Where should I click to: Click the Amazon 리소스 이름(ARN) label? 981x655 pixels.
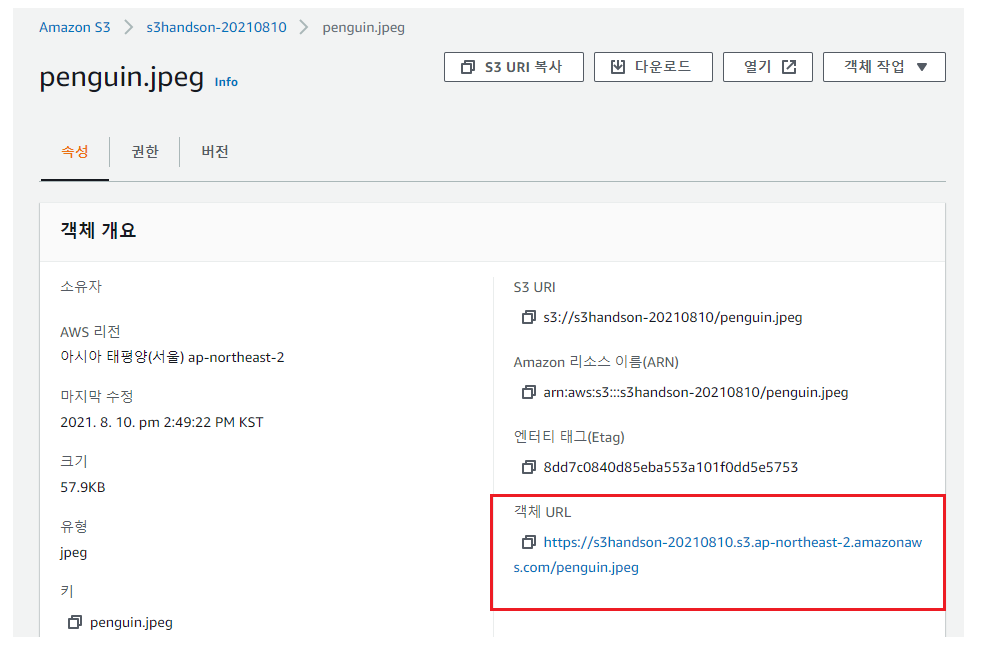pyautogui.click(x=596, y=362)
